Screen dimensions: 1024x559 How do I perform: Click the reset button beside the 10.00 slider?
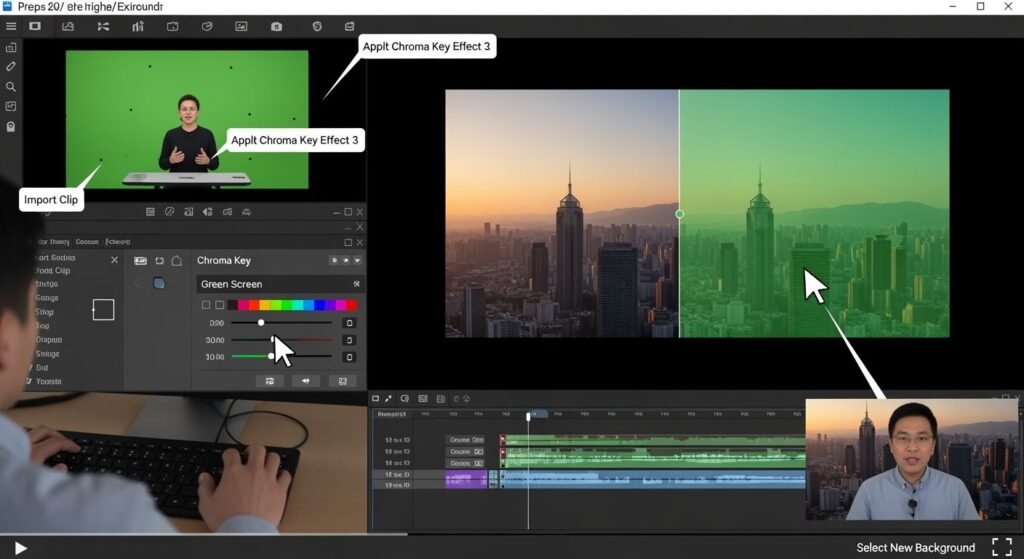[349, 357]
